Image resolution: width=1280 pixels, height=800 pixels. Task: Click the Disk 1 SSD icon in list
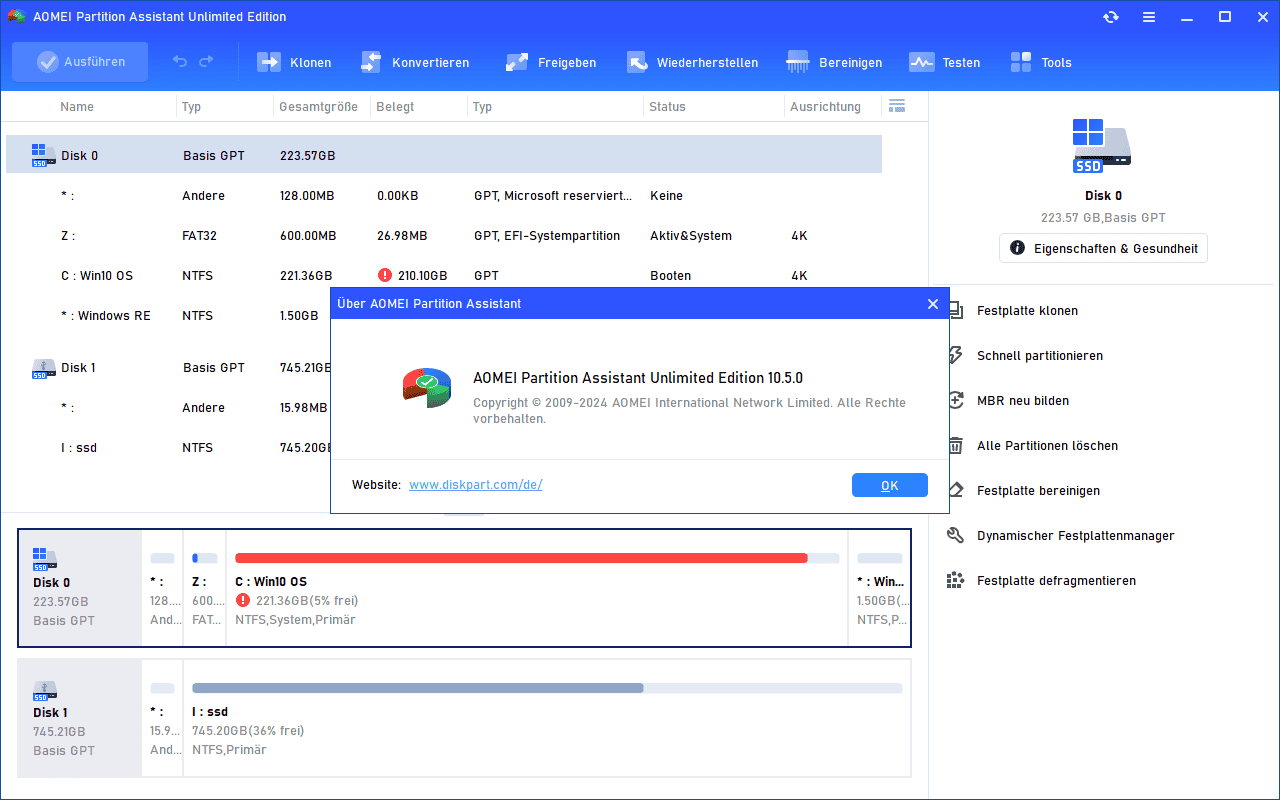tap(44, 369)
